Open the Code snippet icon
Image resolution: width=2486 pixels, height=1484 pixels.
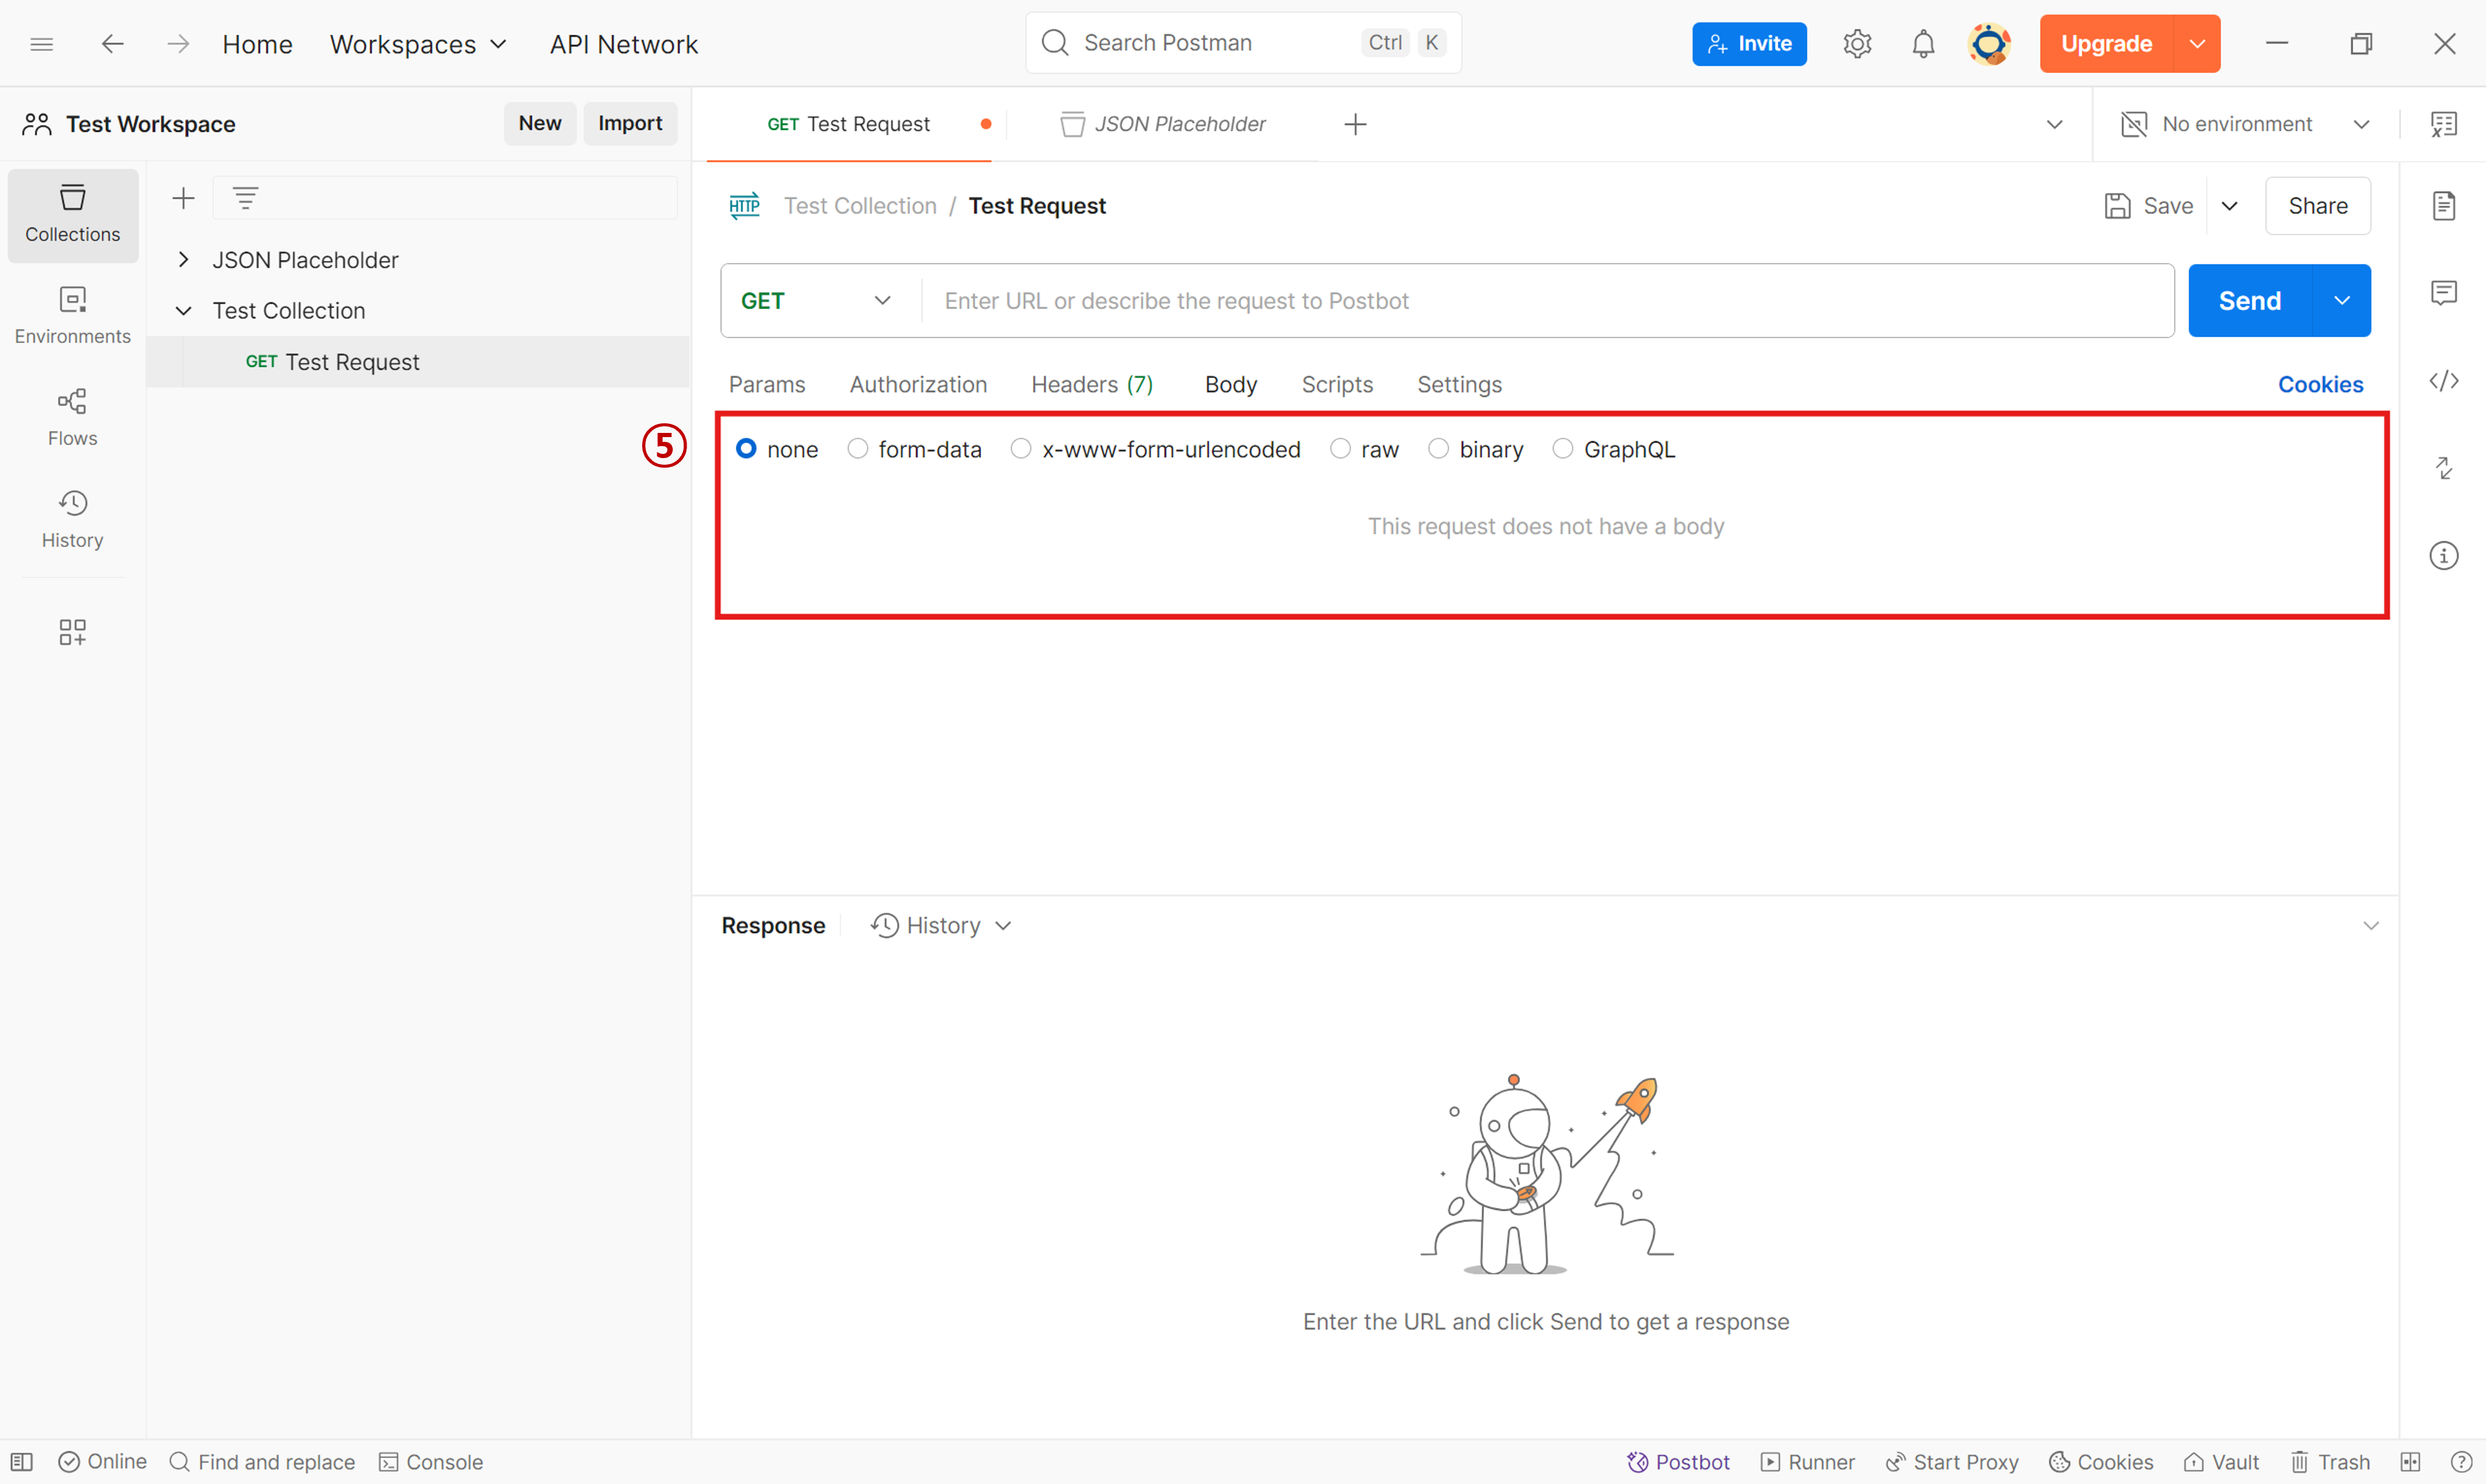click(x=2443, y=381)
